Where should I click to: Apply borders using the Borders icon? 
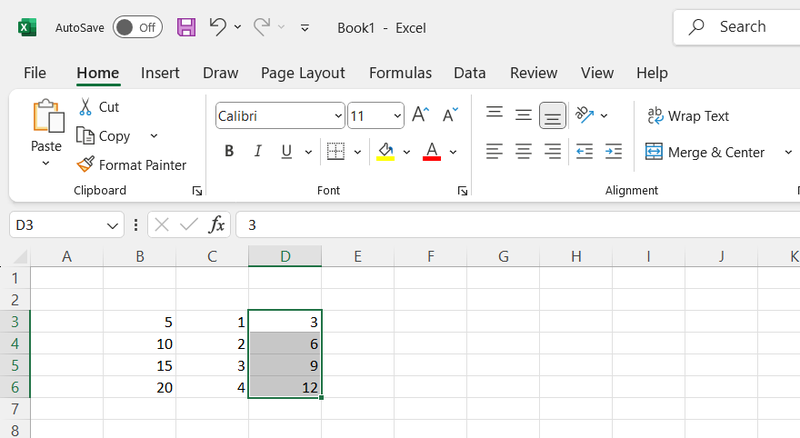[x=336, y=151]
